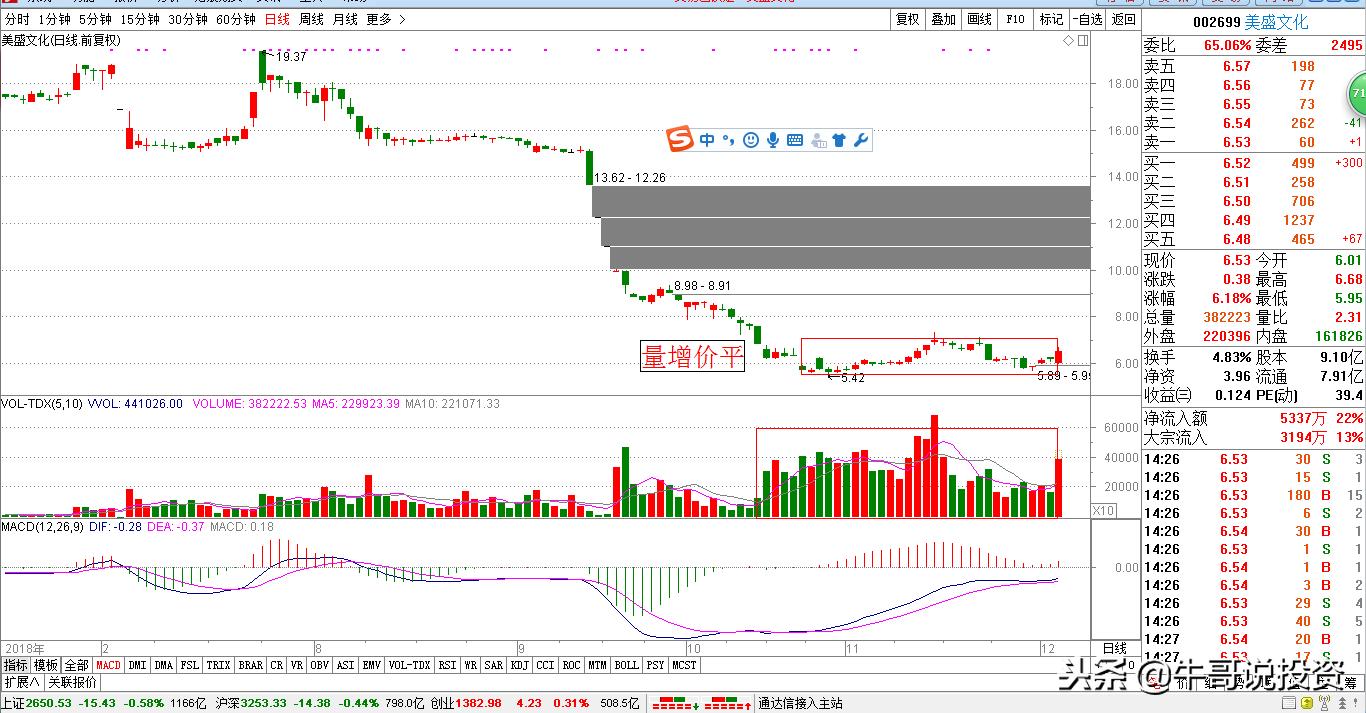Select the microphone voice input icon
Screen dimensions: 1366x713
773,140
